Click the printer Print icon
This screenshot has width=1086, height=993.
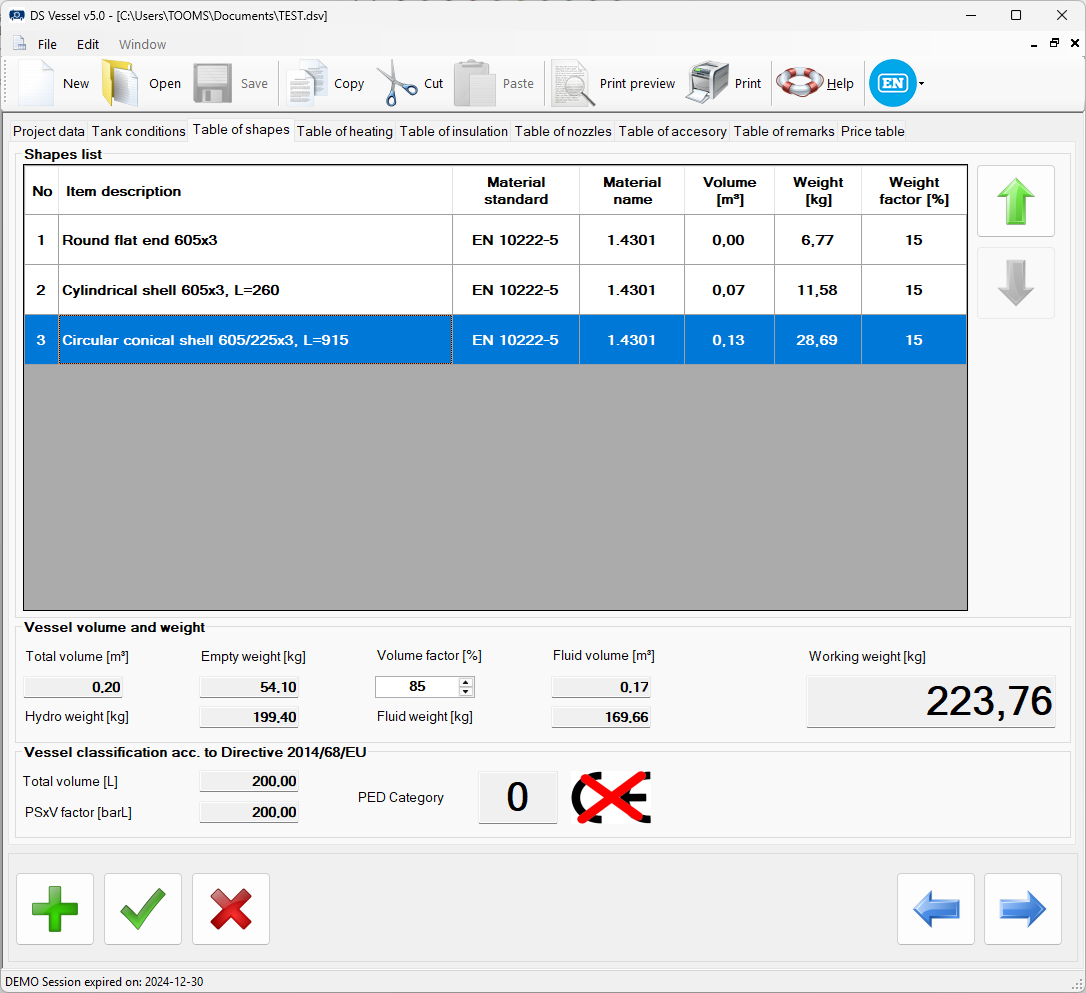coord(708,84)
